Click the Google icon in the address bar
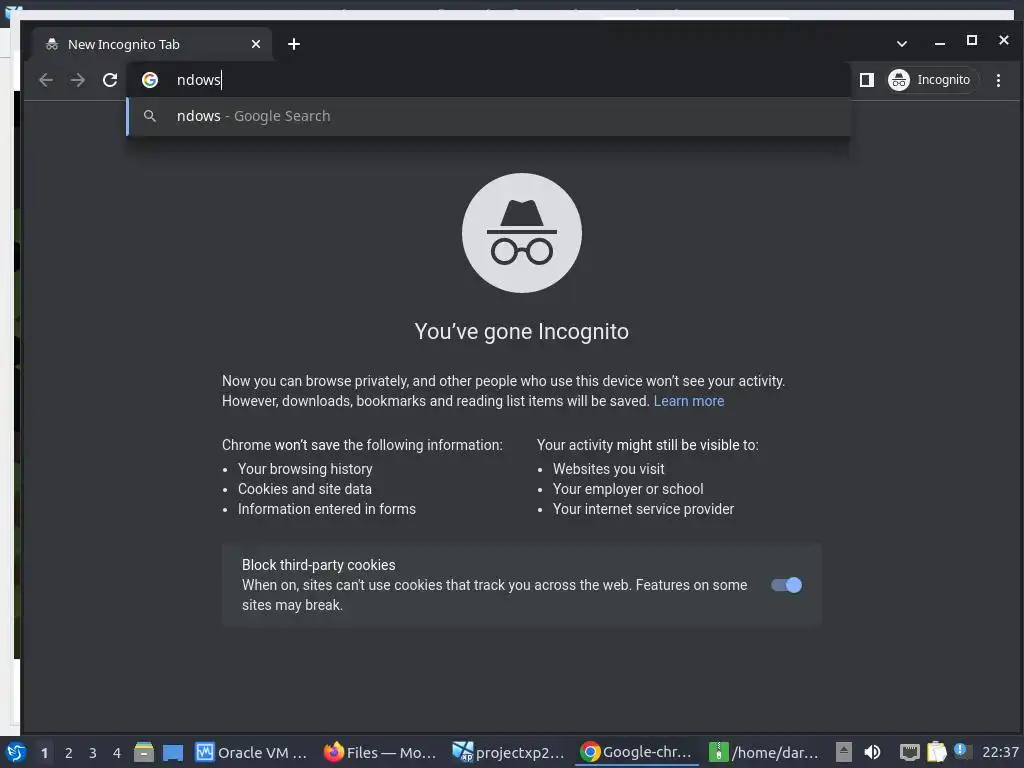Viewport: 1024px width, 768px height. coord(150,80)
